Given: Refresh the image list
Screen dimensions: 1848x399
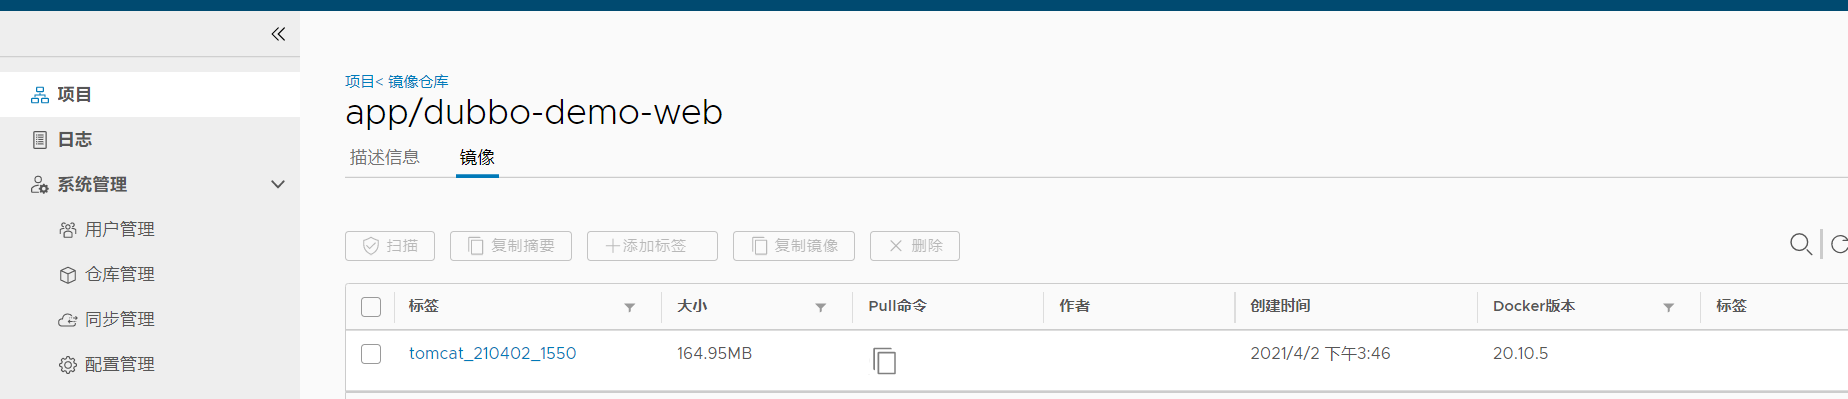Looking at the screenshot, I should [x=1839, y=244].
